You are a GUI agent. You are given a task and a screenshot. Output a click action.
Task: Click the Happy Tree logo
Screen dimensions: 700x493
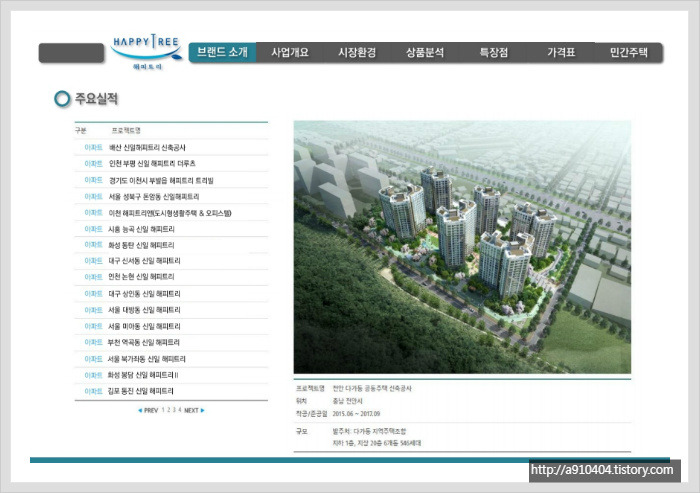[x=146, y=52]
